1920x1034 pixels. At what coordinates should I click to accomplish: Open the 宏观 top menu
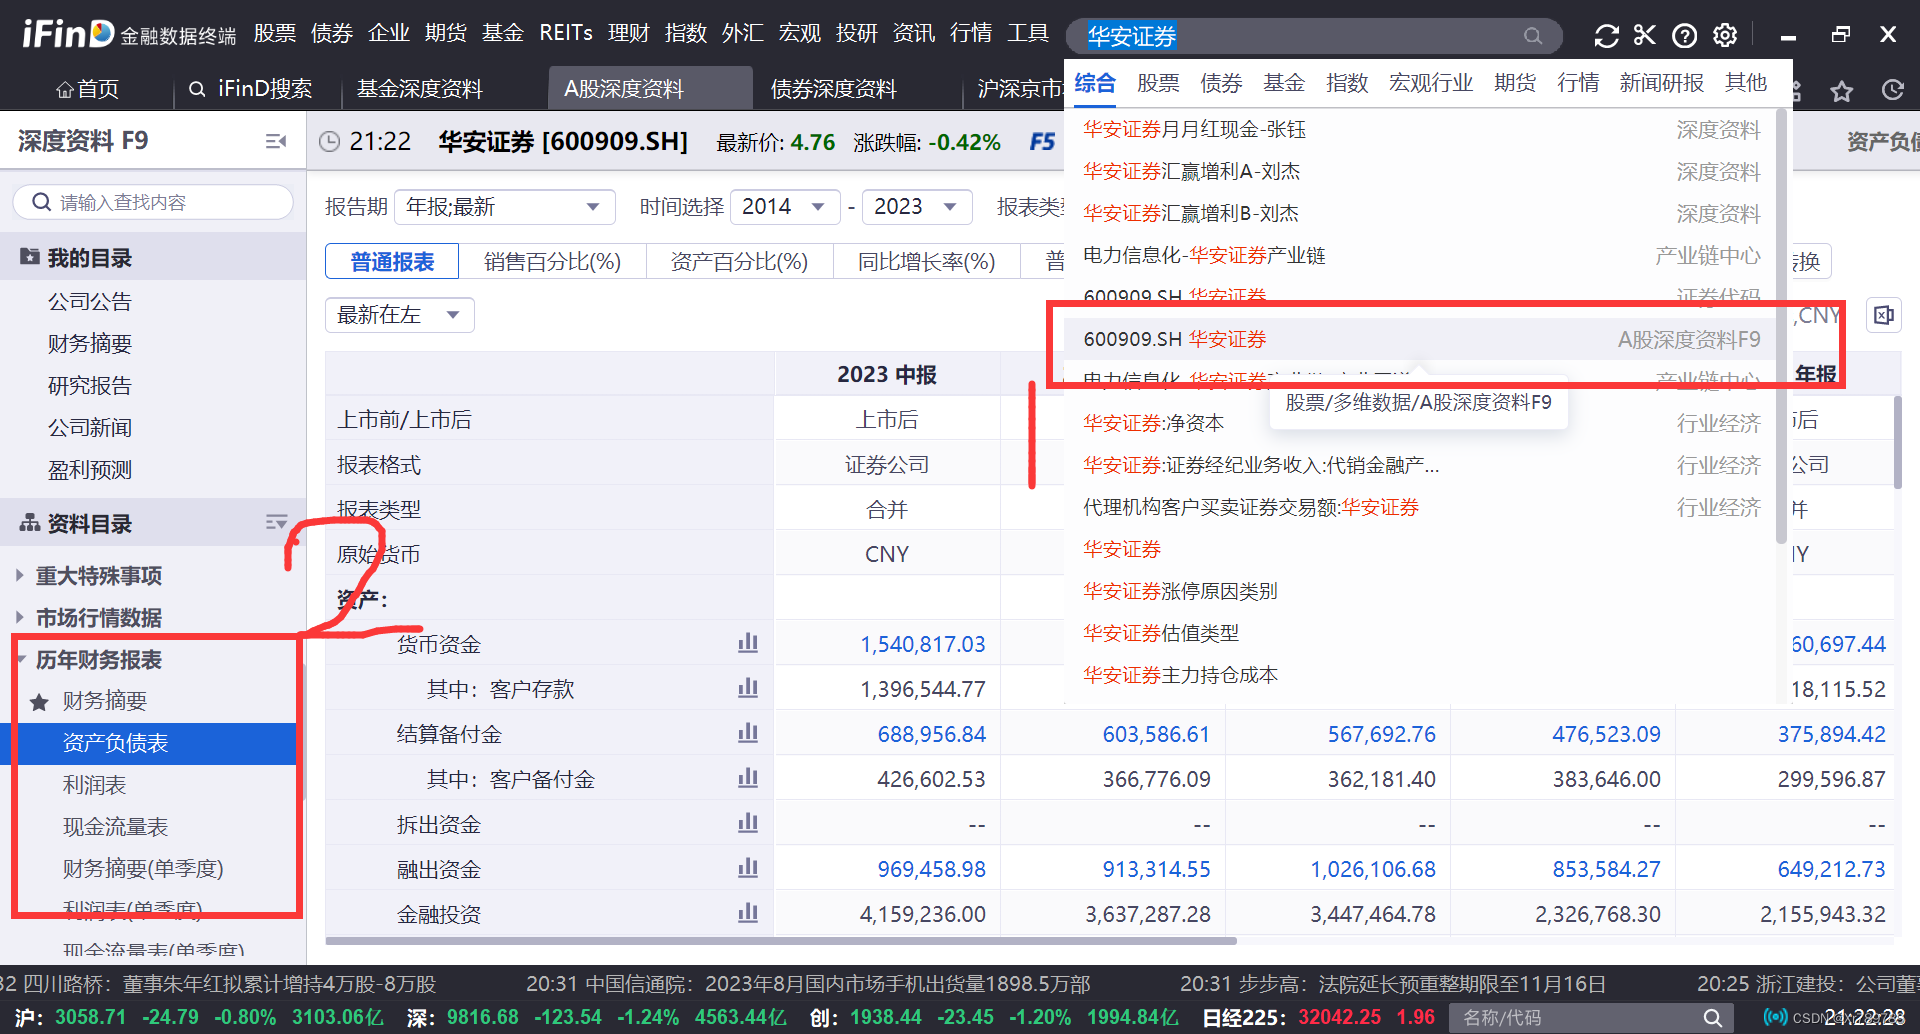pos(800,33)
